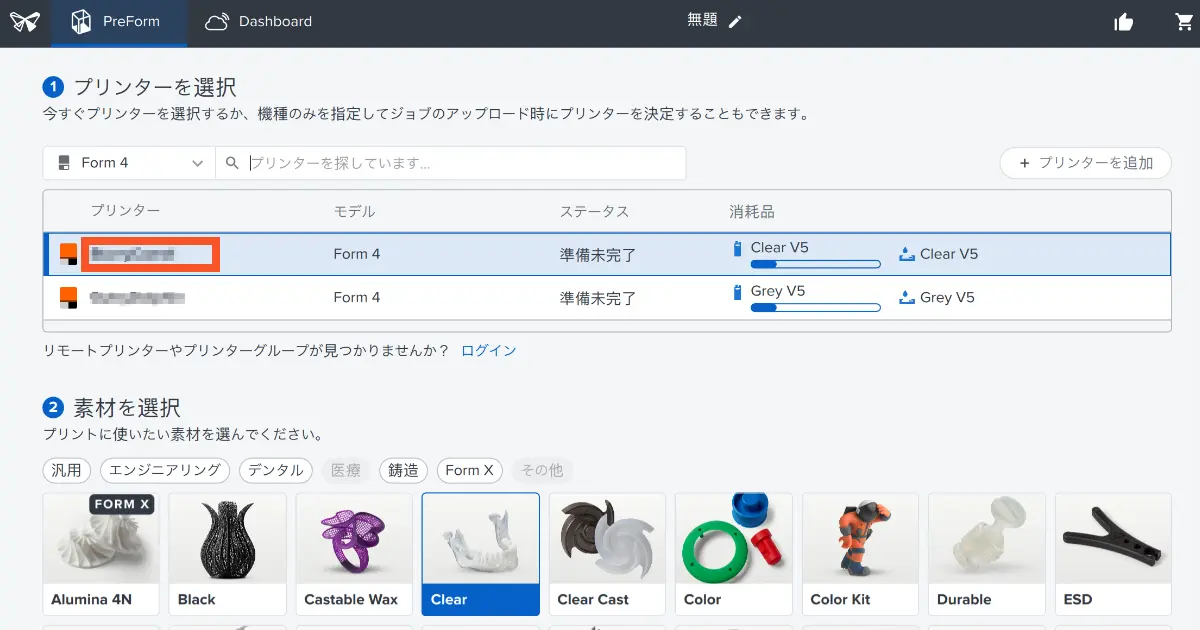
Task: Click the Grey V5 cartridge level bar
Action: point(815,308)
